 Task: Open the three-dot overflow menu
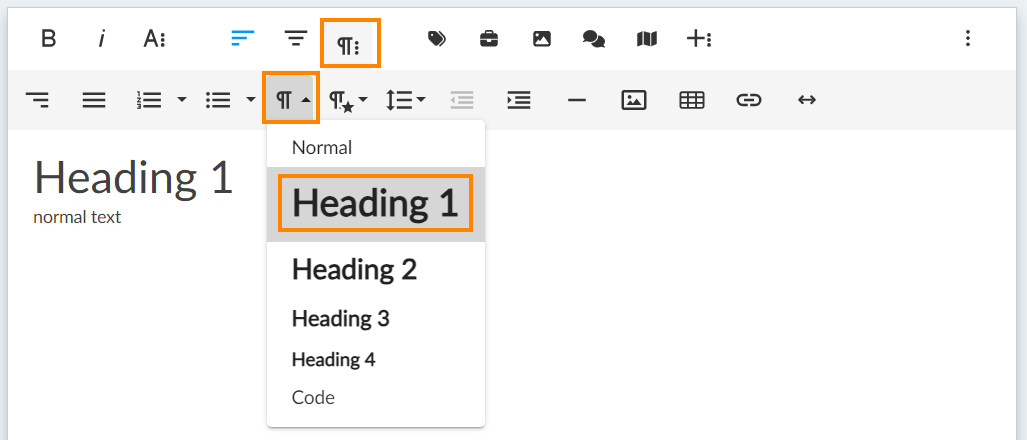967,39
